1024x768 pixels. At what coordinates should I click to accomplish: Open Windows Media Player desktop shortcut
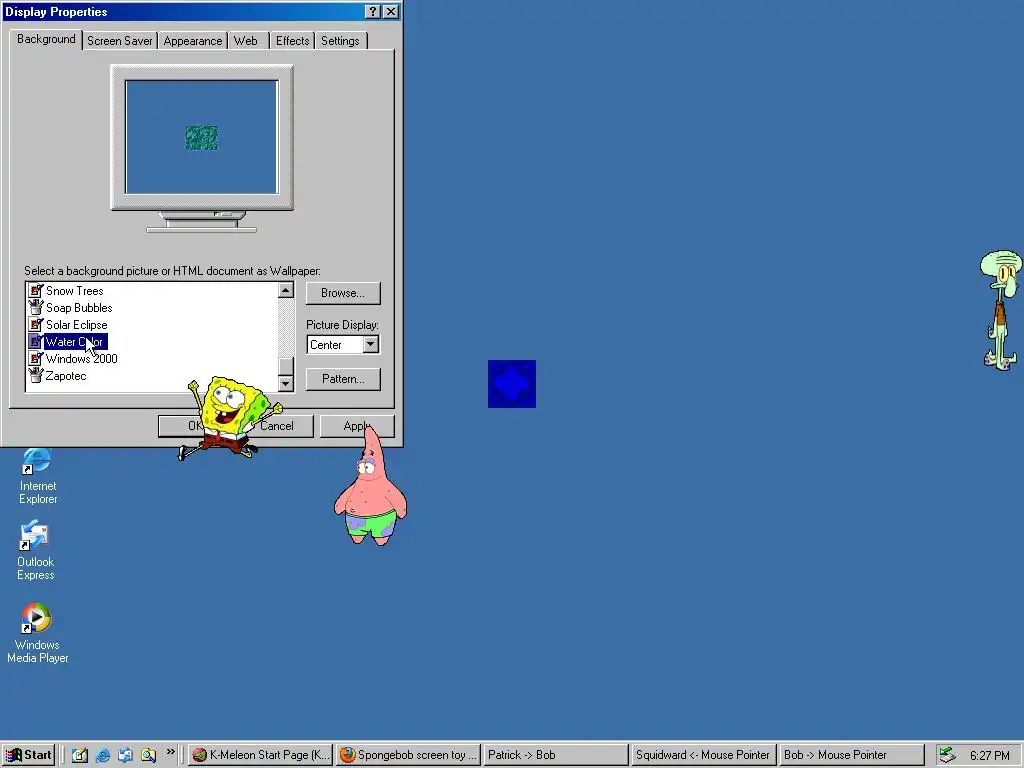point(37,633)
